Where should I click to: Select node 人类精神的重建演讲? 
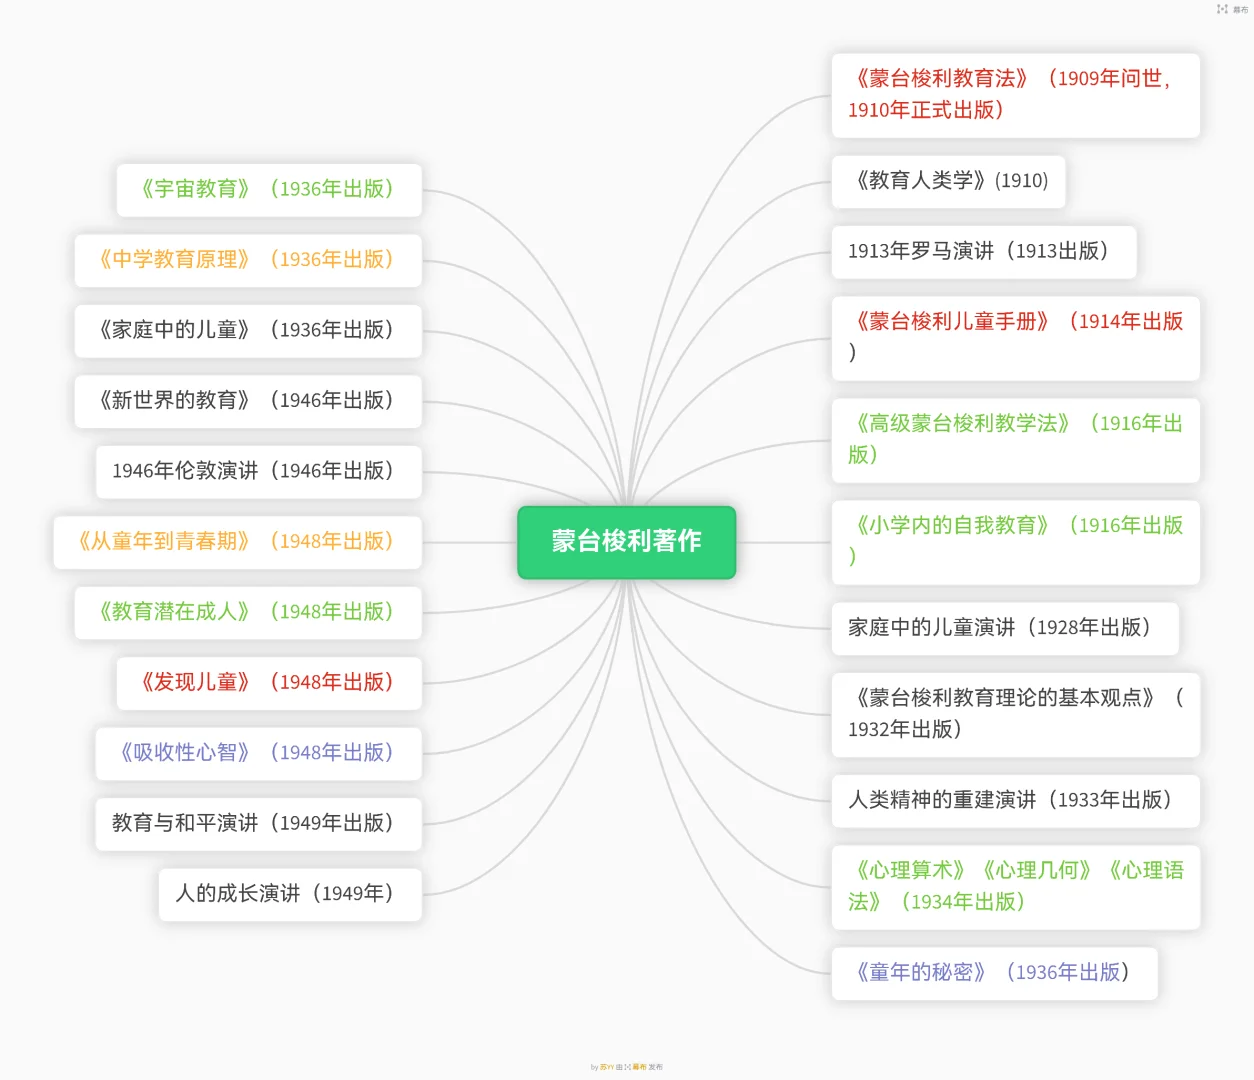[x=1016, y=801]
